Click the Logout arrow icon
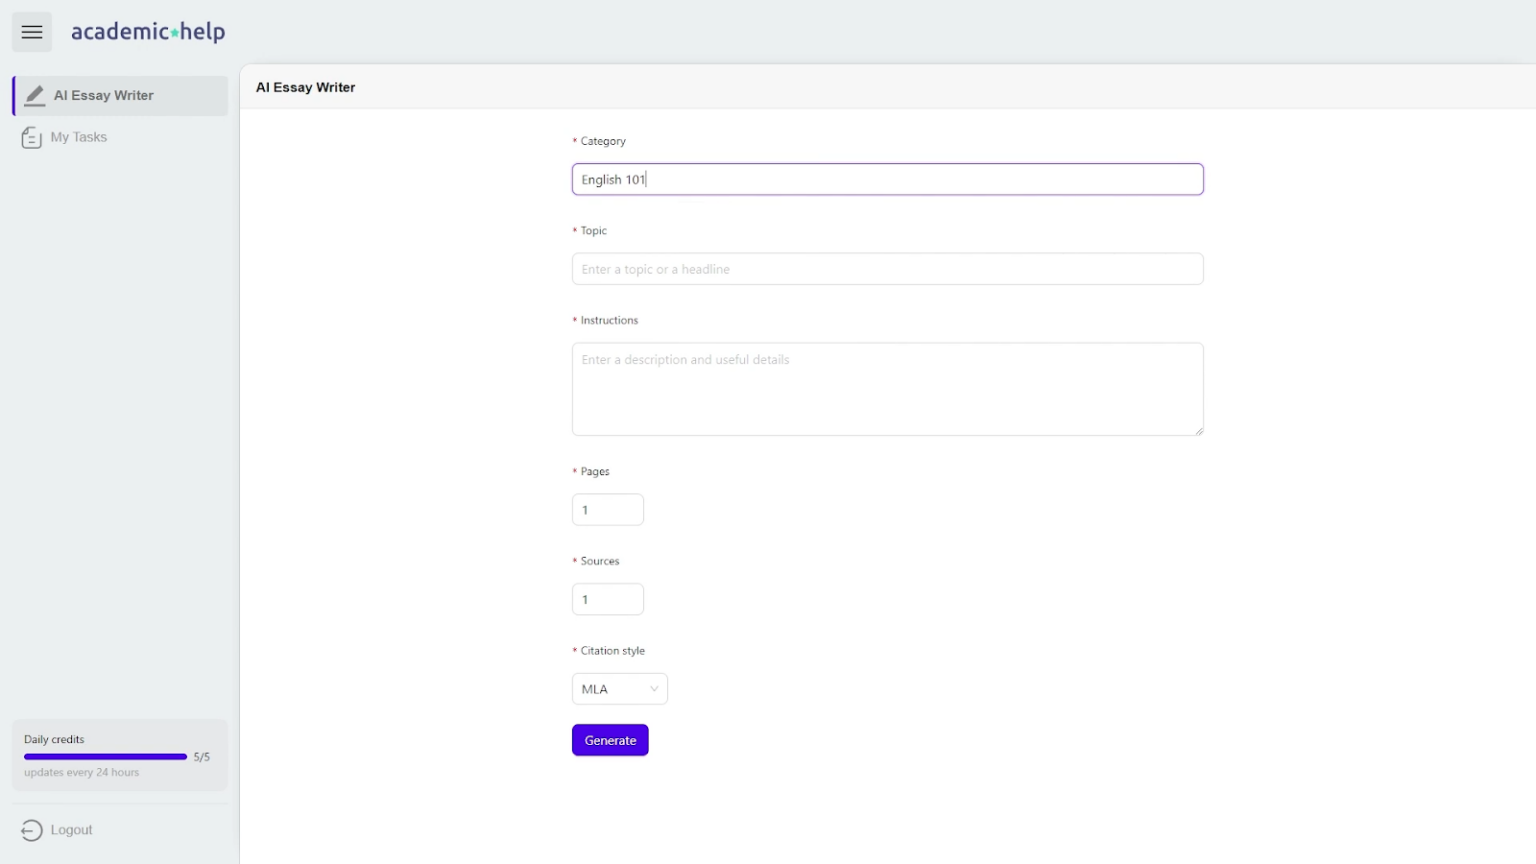 pyautogui.click(x=32, y=830)
